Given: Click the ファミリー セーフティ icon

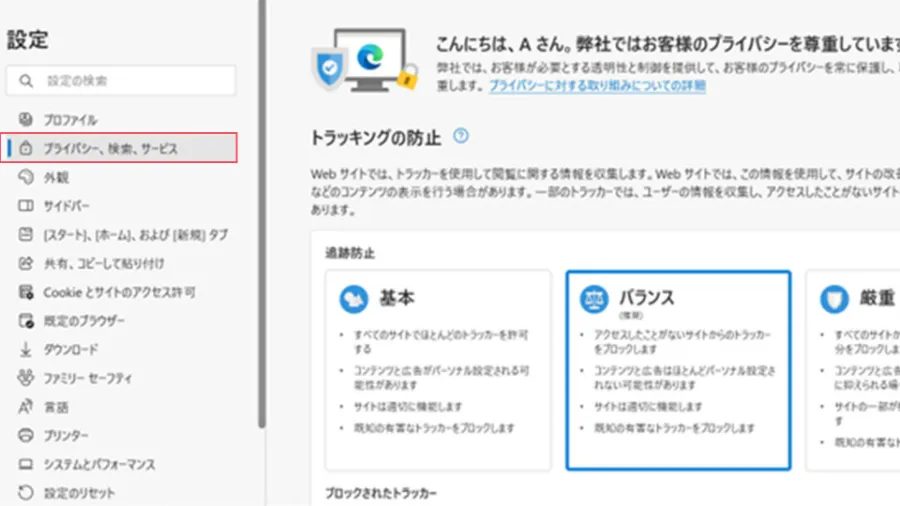Looking at the screenshot, I should 26,378.
